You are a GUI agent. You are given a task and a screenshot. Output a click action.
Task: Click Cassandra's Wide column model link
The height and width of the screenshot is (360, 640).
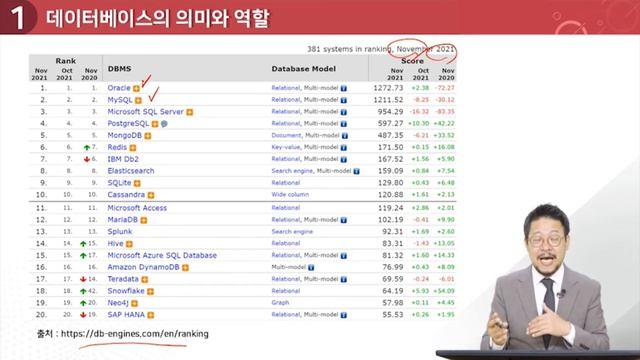pos(290,194)
